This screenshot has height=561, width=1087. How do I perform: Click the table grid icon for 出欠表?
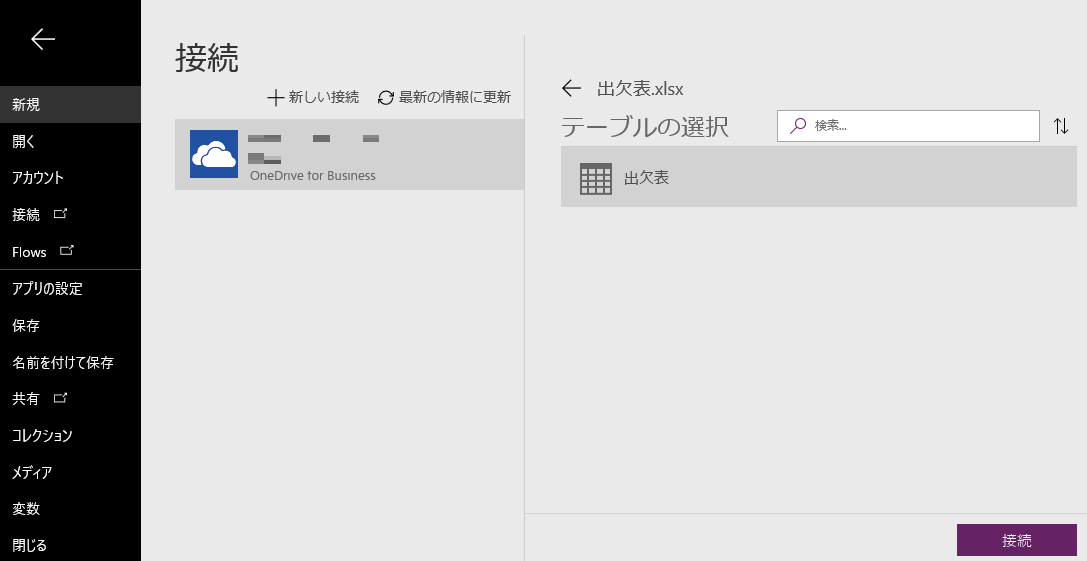pos(596,178)
